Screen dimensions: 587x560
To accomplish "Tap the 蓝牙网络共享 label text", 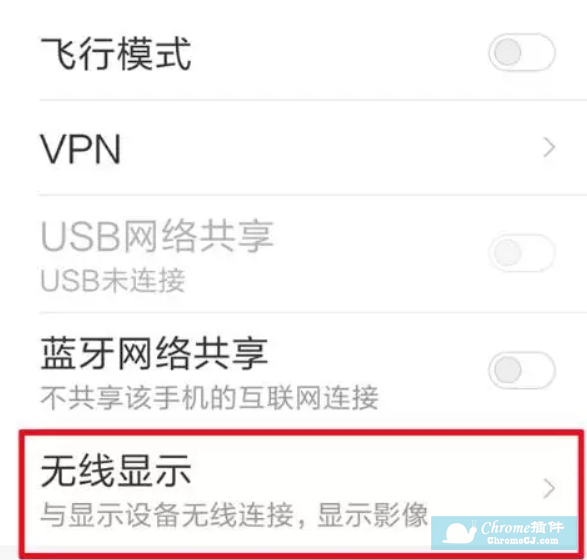I will pyautogui.click(x=154, y=353).
